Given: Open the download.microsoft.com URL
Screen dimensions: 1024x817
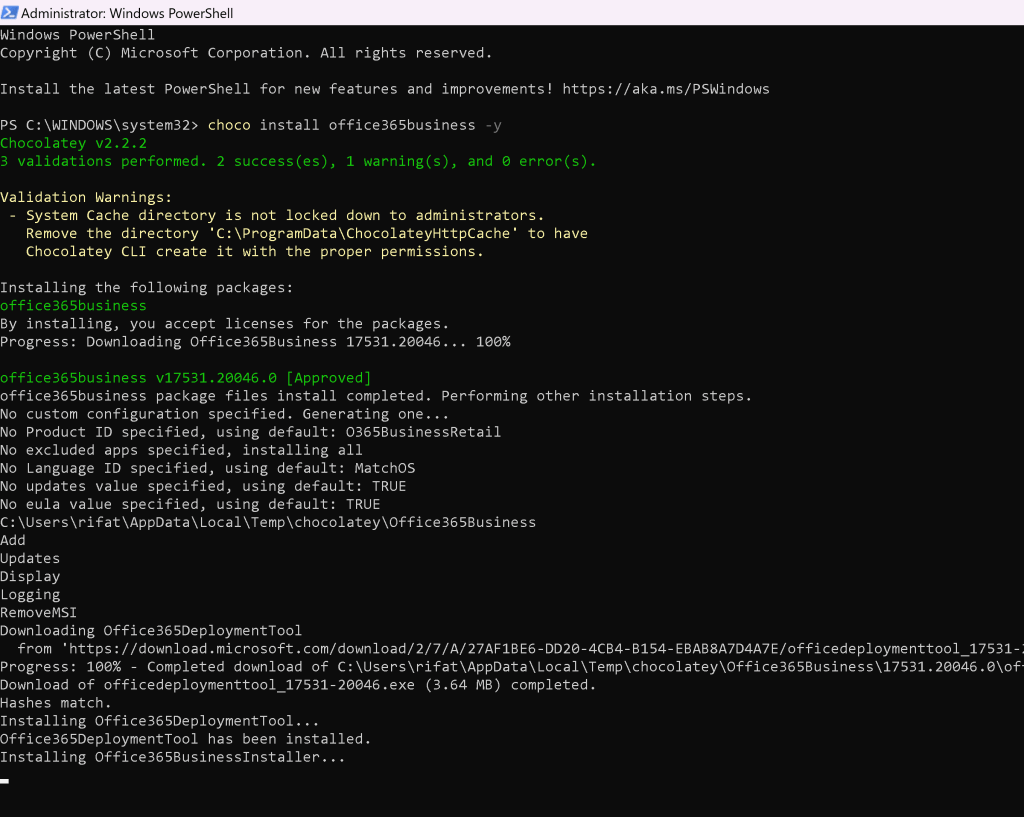Looking at the screenshot, I should [x=546, y=649].
